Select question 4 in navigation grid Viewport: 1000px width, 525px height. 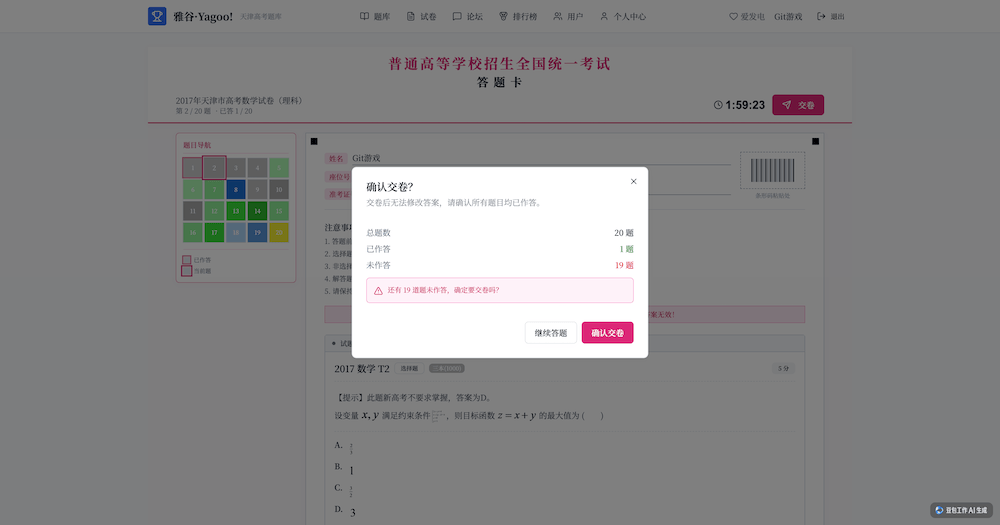(257, 168)
